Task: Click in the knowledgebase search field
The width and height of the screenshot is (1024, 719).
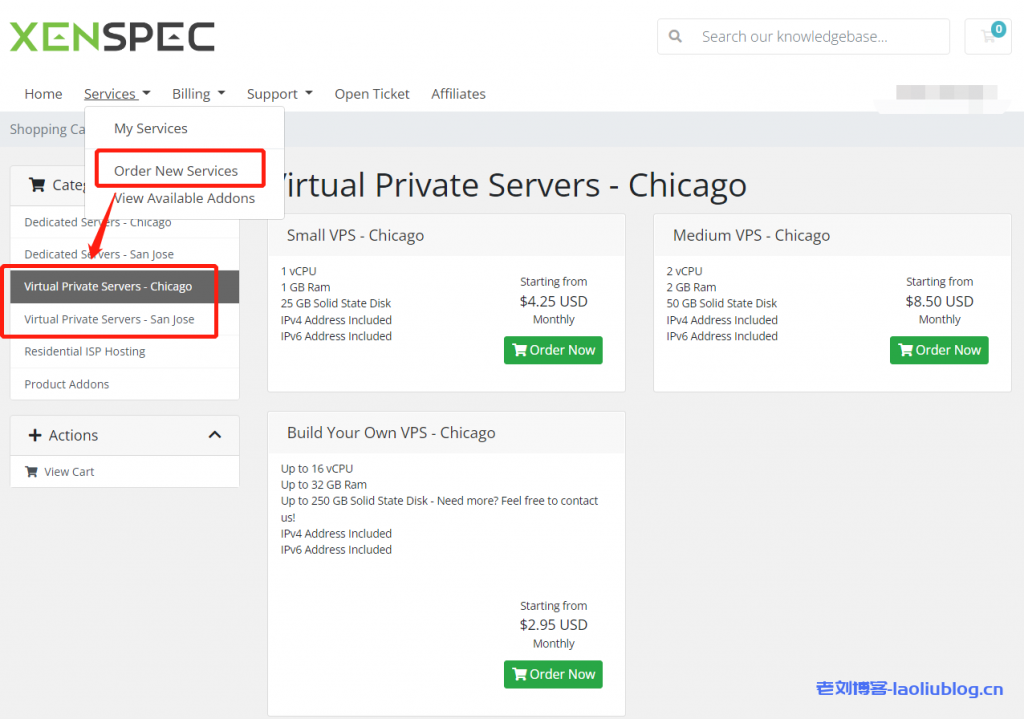Action: tap(818, 37)
